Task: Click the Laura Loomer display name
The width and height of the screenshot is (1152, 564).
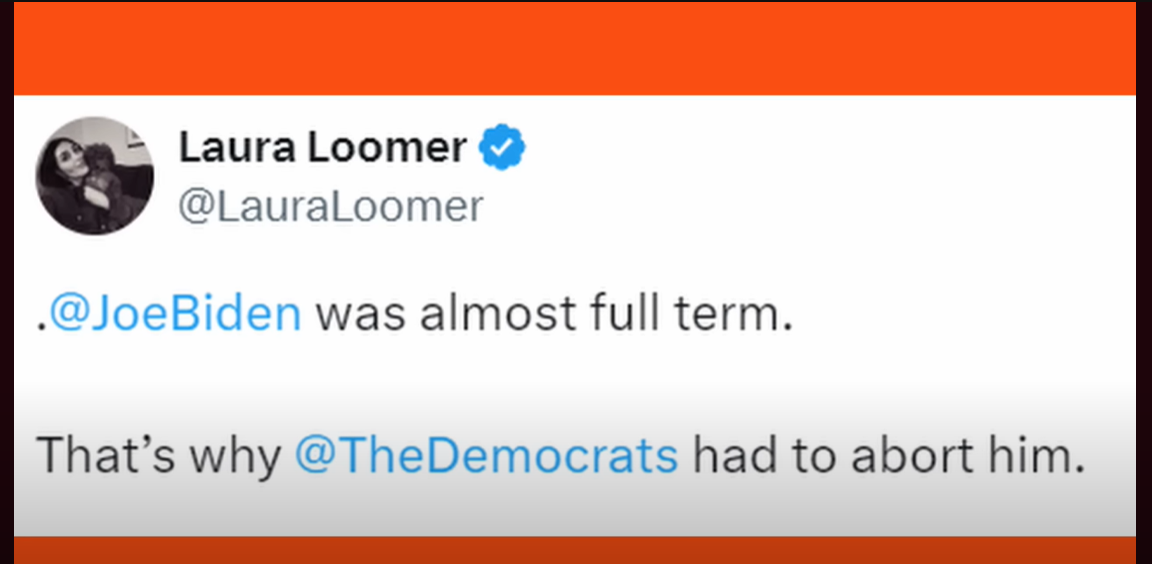Action: [323, 148]
